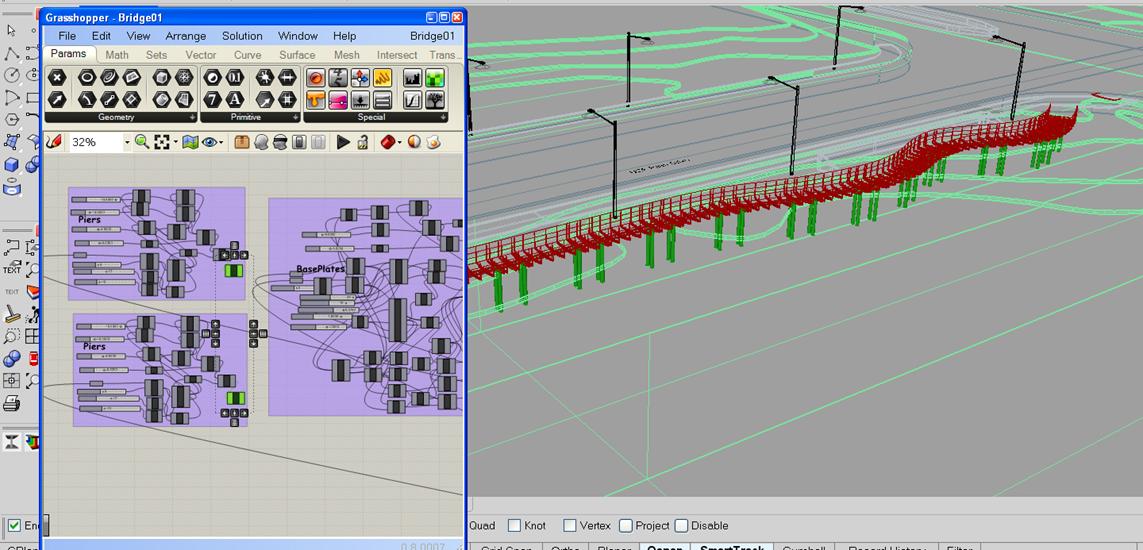Click the play solver arrow icon
The image size is (1143, 550).
pos(343,143)
